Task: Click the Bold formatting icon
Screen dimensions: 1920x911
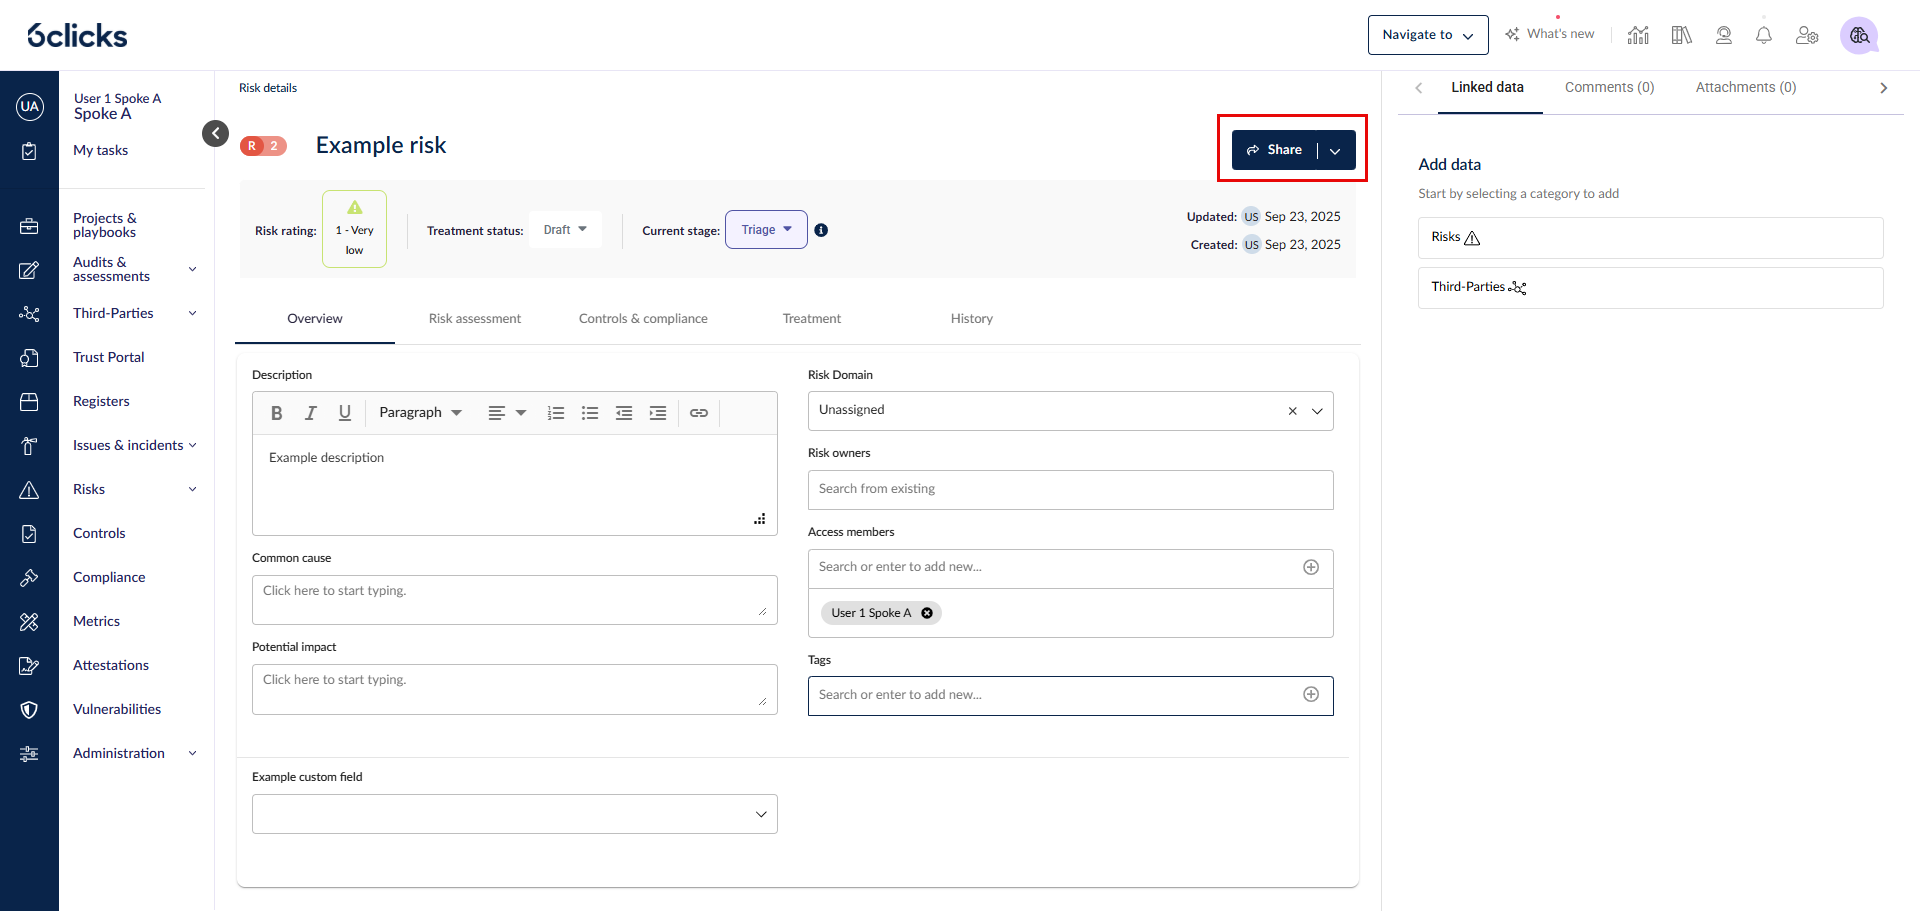Action: pos(277,413)
